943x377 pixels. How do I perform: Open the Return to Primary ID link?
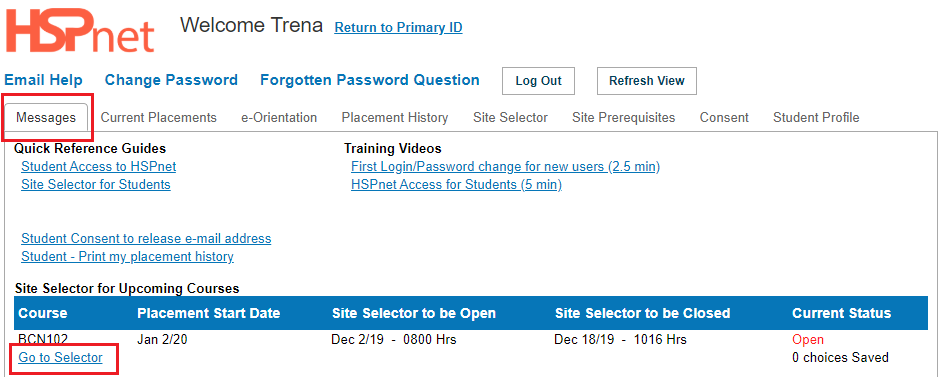point(398,28)
